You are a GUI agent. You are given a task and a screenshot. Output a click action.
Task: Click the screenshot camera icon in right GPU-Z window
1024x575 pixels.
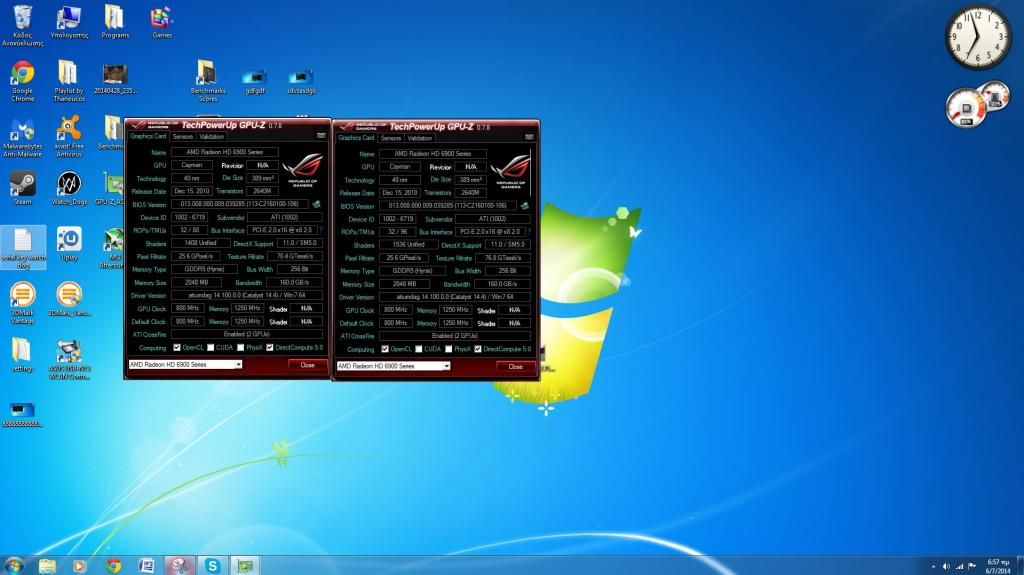(530, 137)
